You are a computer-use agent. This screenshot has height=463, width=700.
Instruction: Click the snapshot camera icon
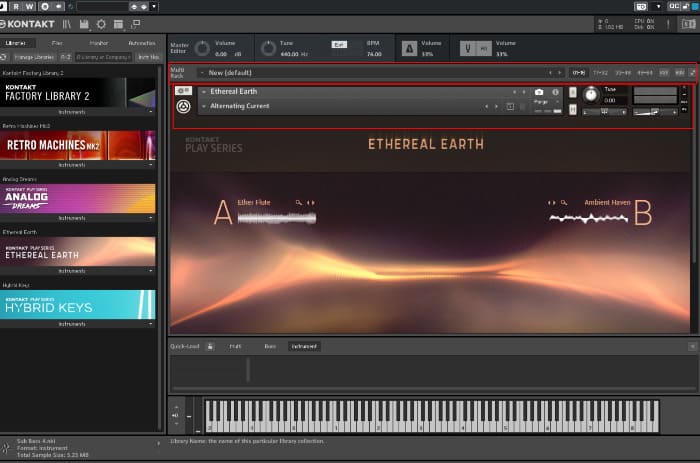tap(539, 92)
